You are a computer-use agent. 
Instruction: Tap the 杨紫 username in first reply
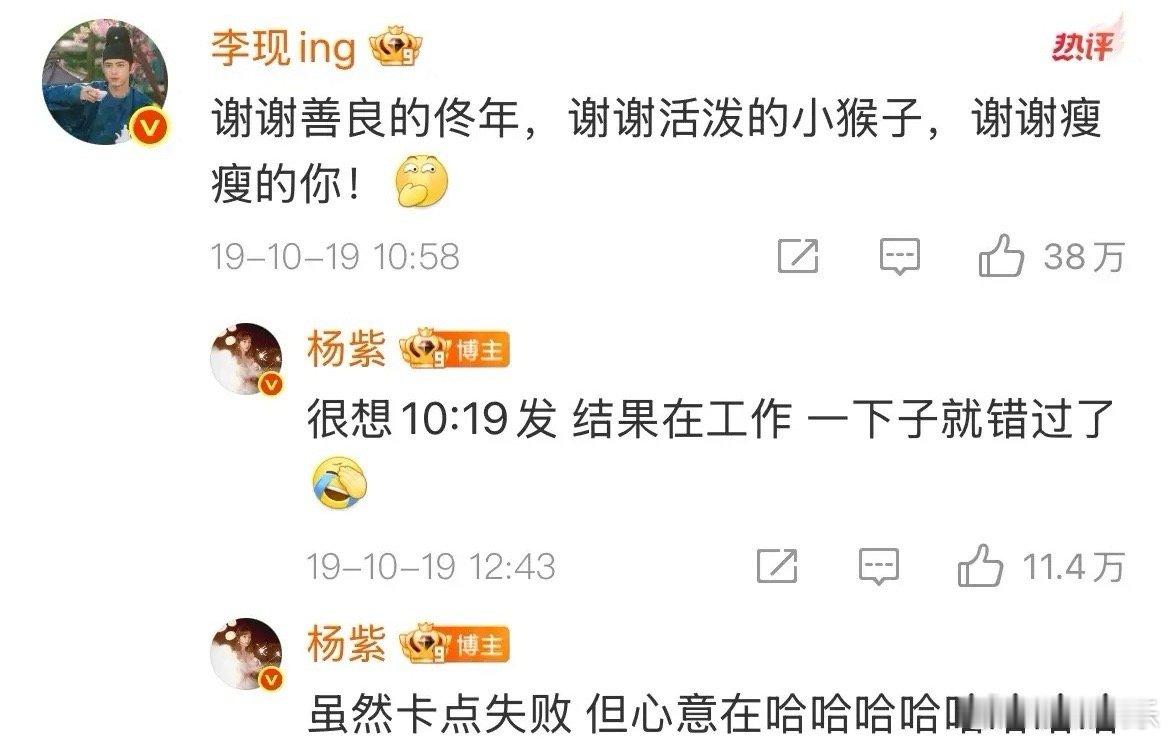(346, 349)
